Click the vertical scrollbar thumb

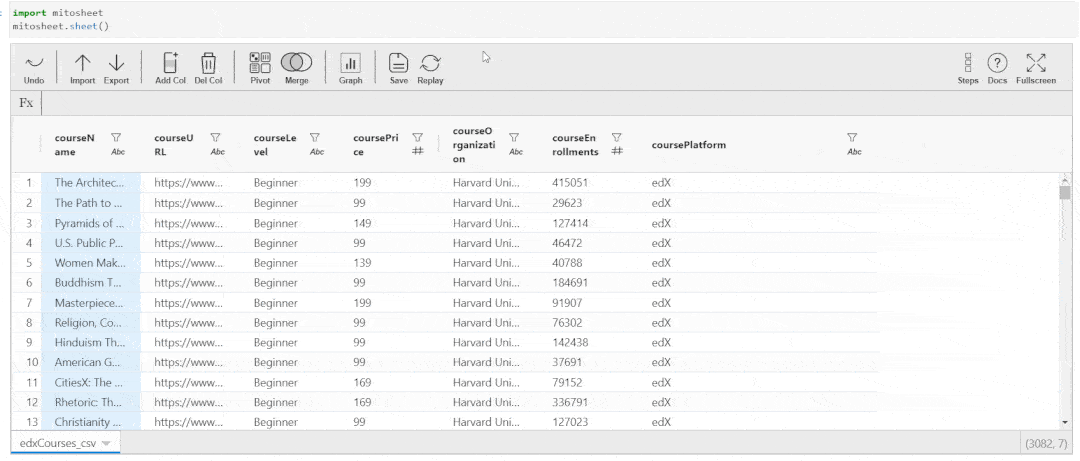click(1066, 192)
